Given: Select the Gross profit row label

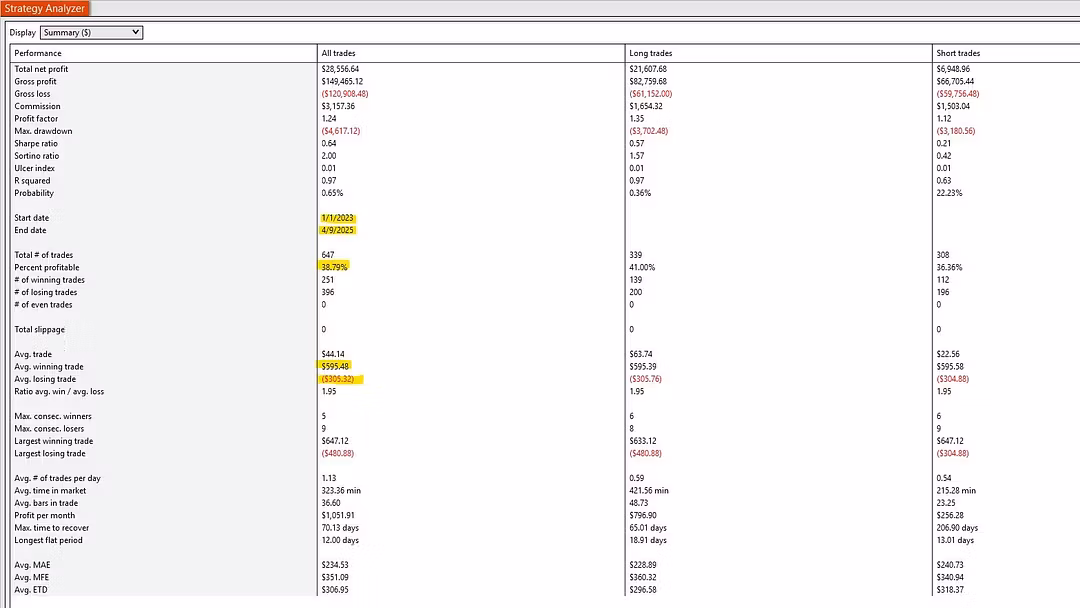Looking at the screenshot, I should pos(36,81).
